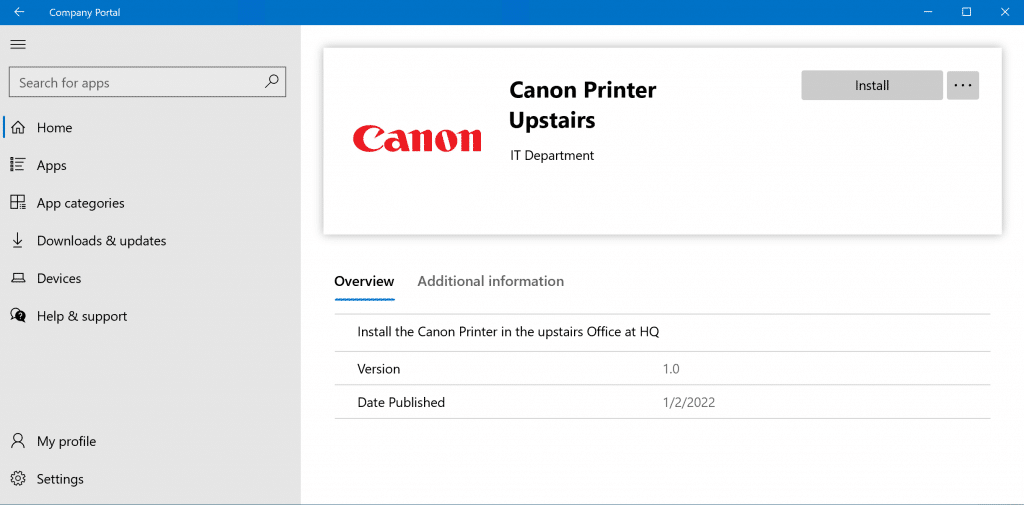Open My profile label
The image size is (1024, 505).
(x=66, y=442)
